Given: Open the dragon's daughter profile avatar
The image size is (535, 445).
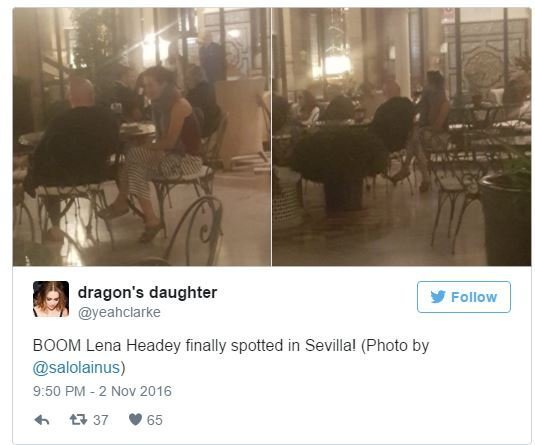Looking at the screenshot, I should (x=51, y=299).
